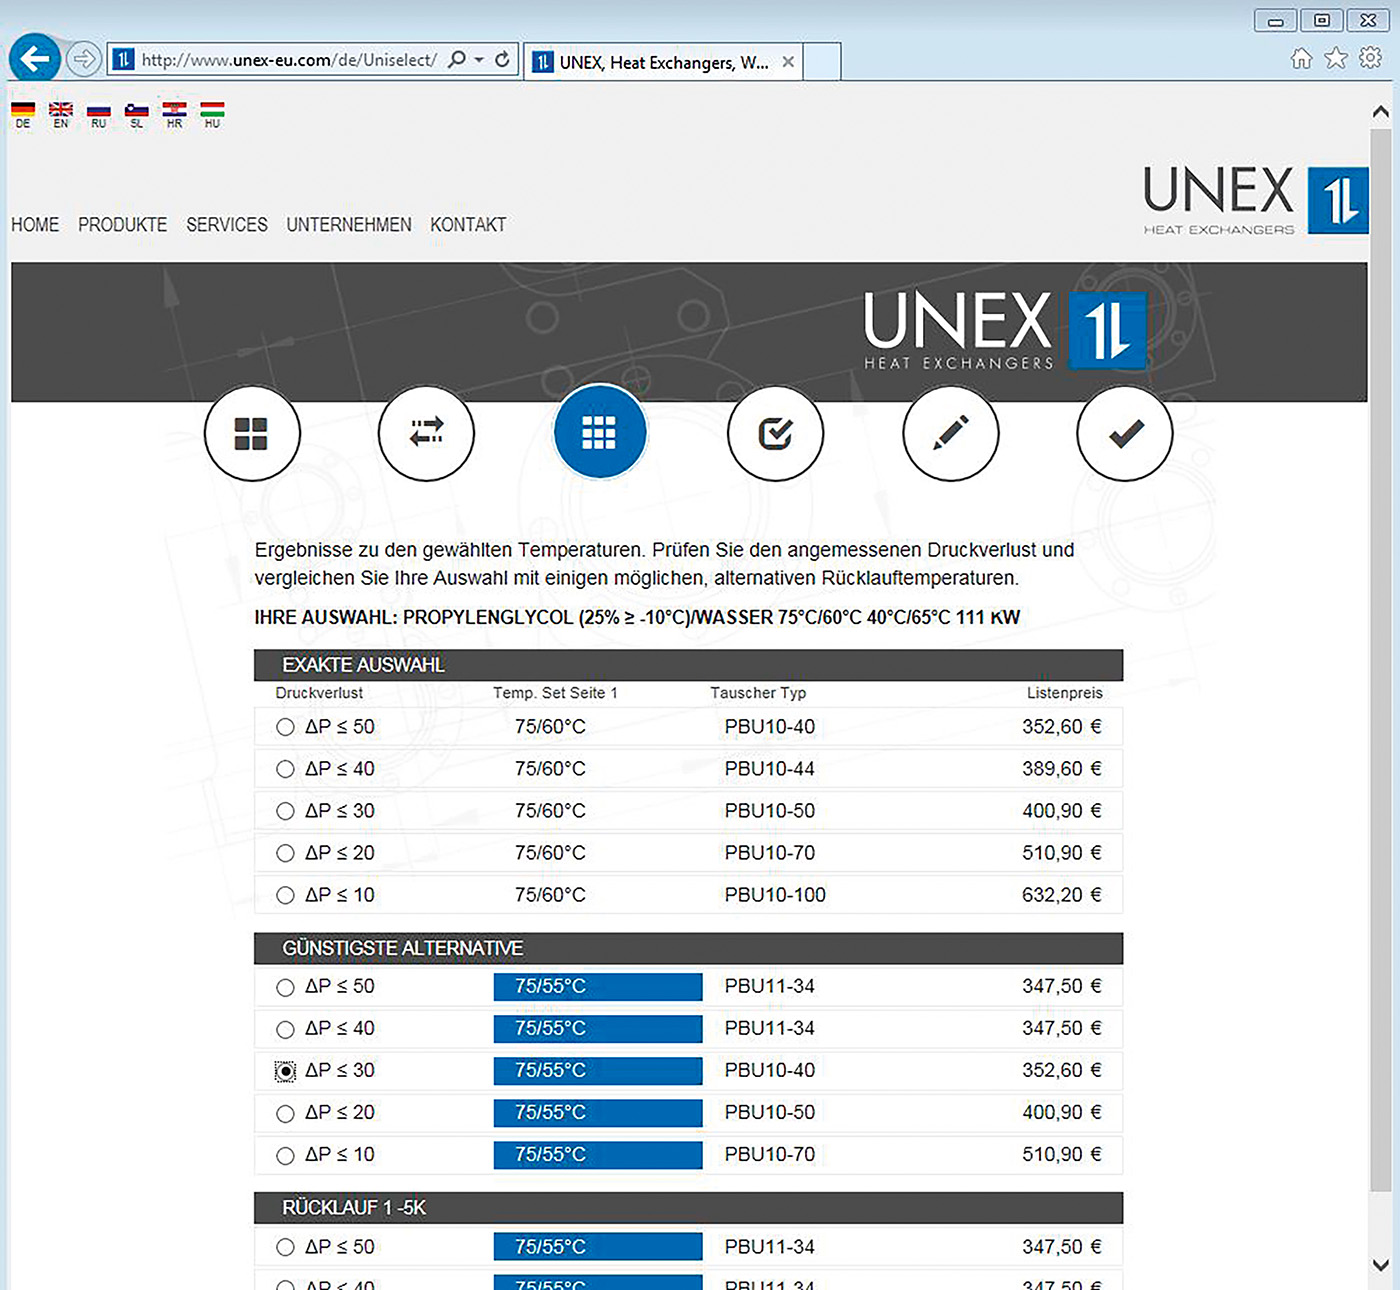Select exact ΔP ≤ 30 PBU10-50 option
This screenshot has width=1400, height=1290.
click(285, 811)
